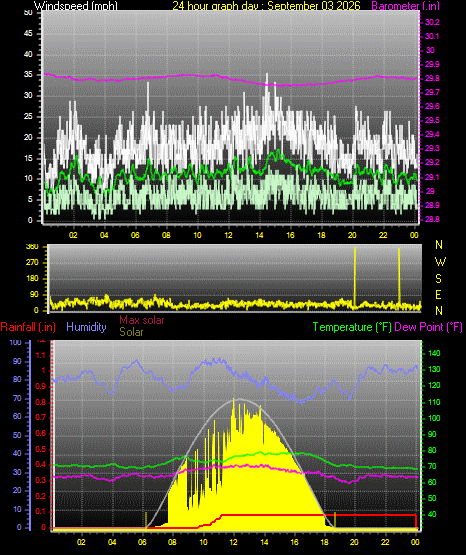Viewport: 466px width, 555px height.
Task: Click the 110 temperature scale value
Action: [x=434, y=402]
